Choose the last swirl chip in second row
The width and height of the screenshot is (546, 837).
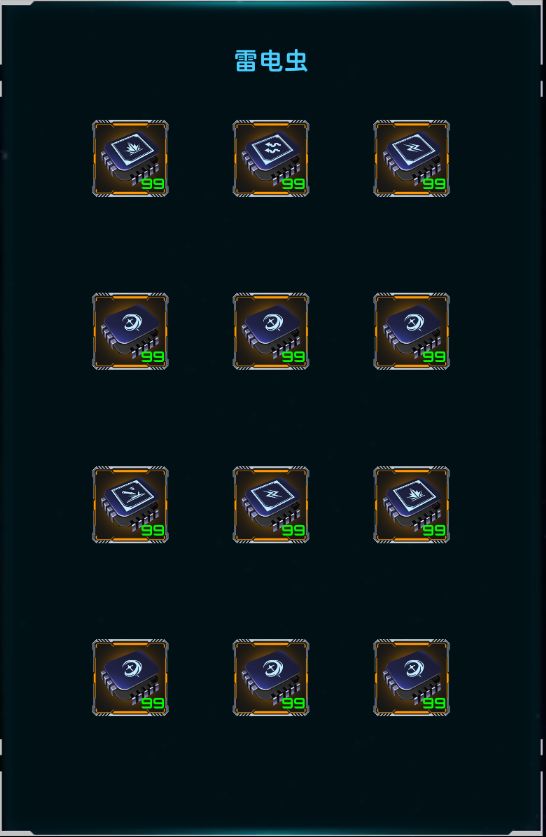(x=412, y=331)
